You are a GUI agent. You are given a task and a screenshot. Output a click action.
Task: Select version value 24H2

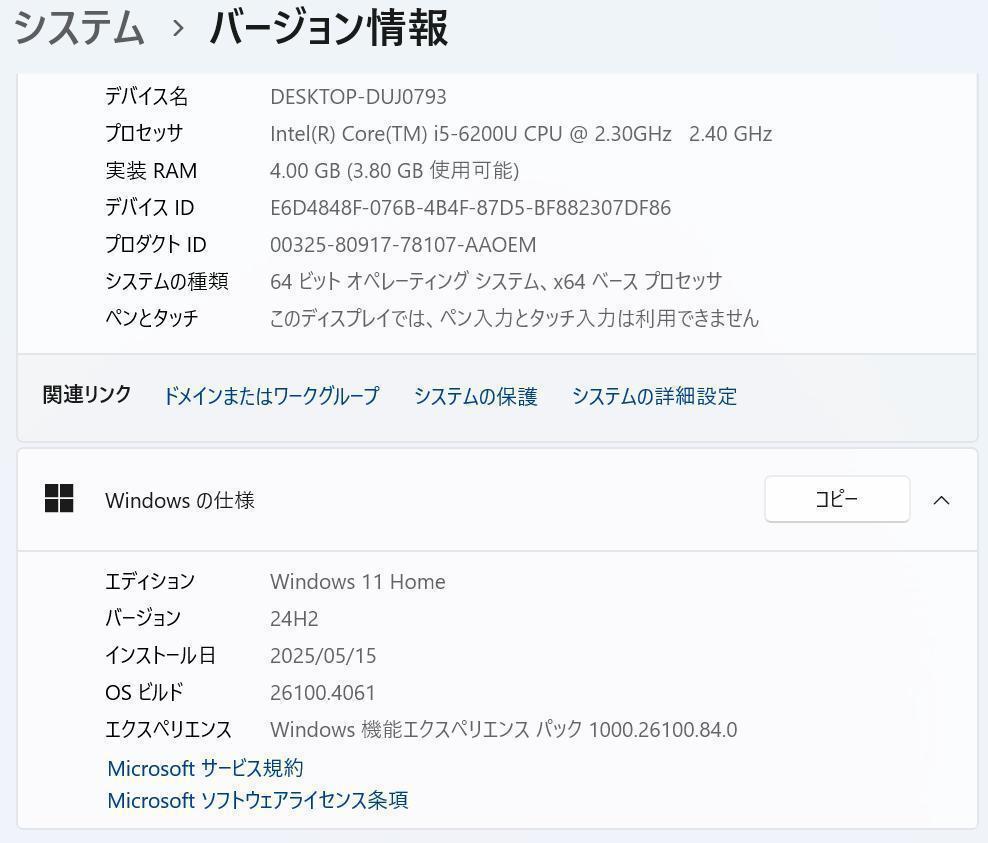click(294, 619)
